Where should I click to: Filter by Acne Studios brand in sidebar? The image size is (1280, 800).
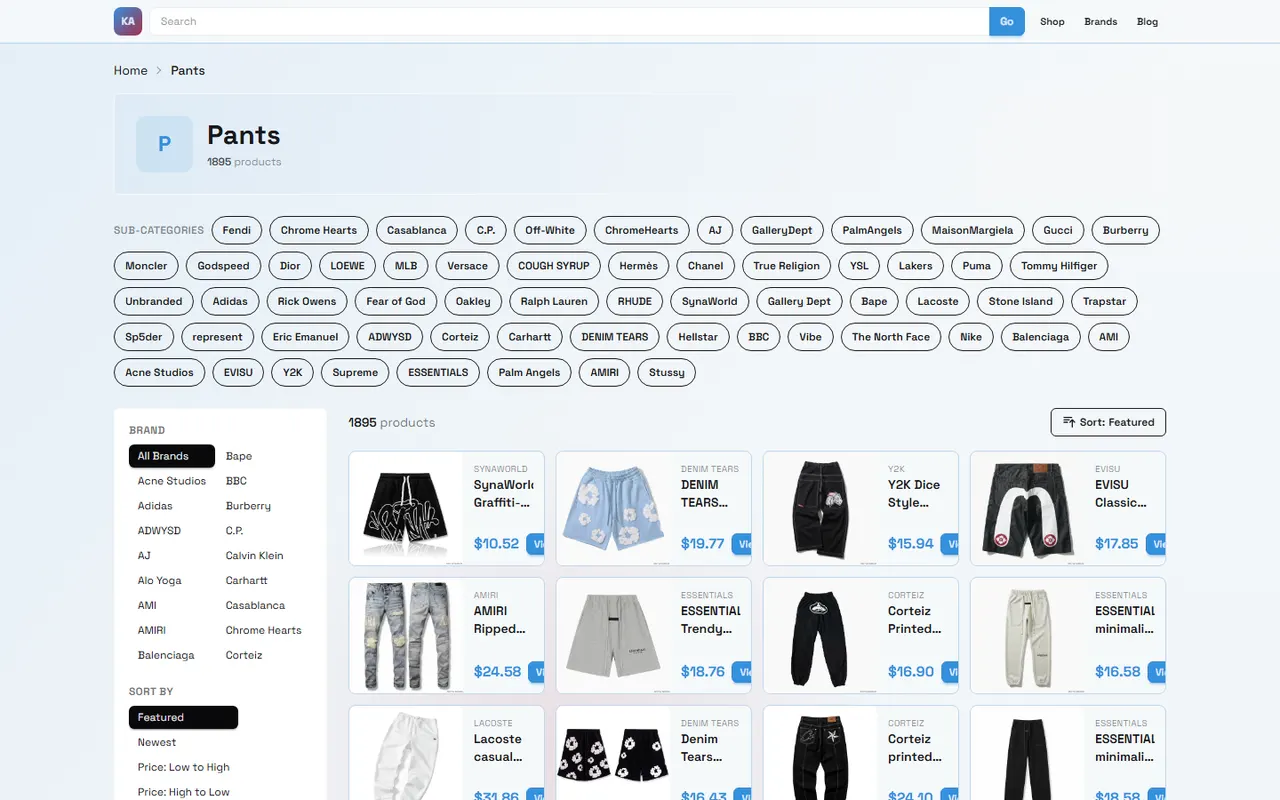coord(172,481)
